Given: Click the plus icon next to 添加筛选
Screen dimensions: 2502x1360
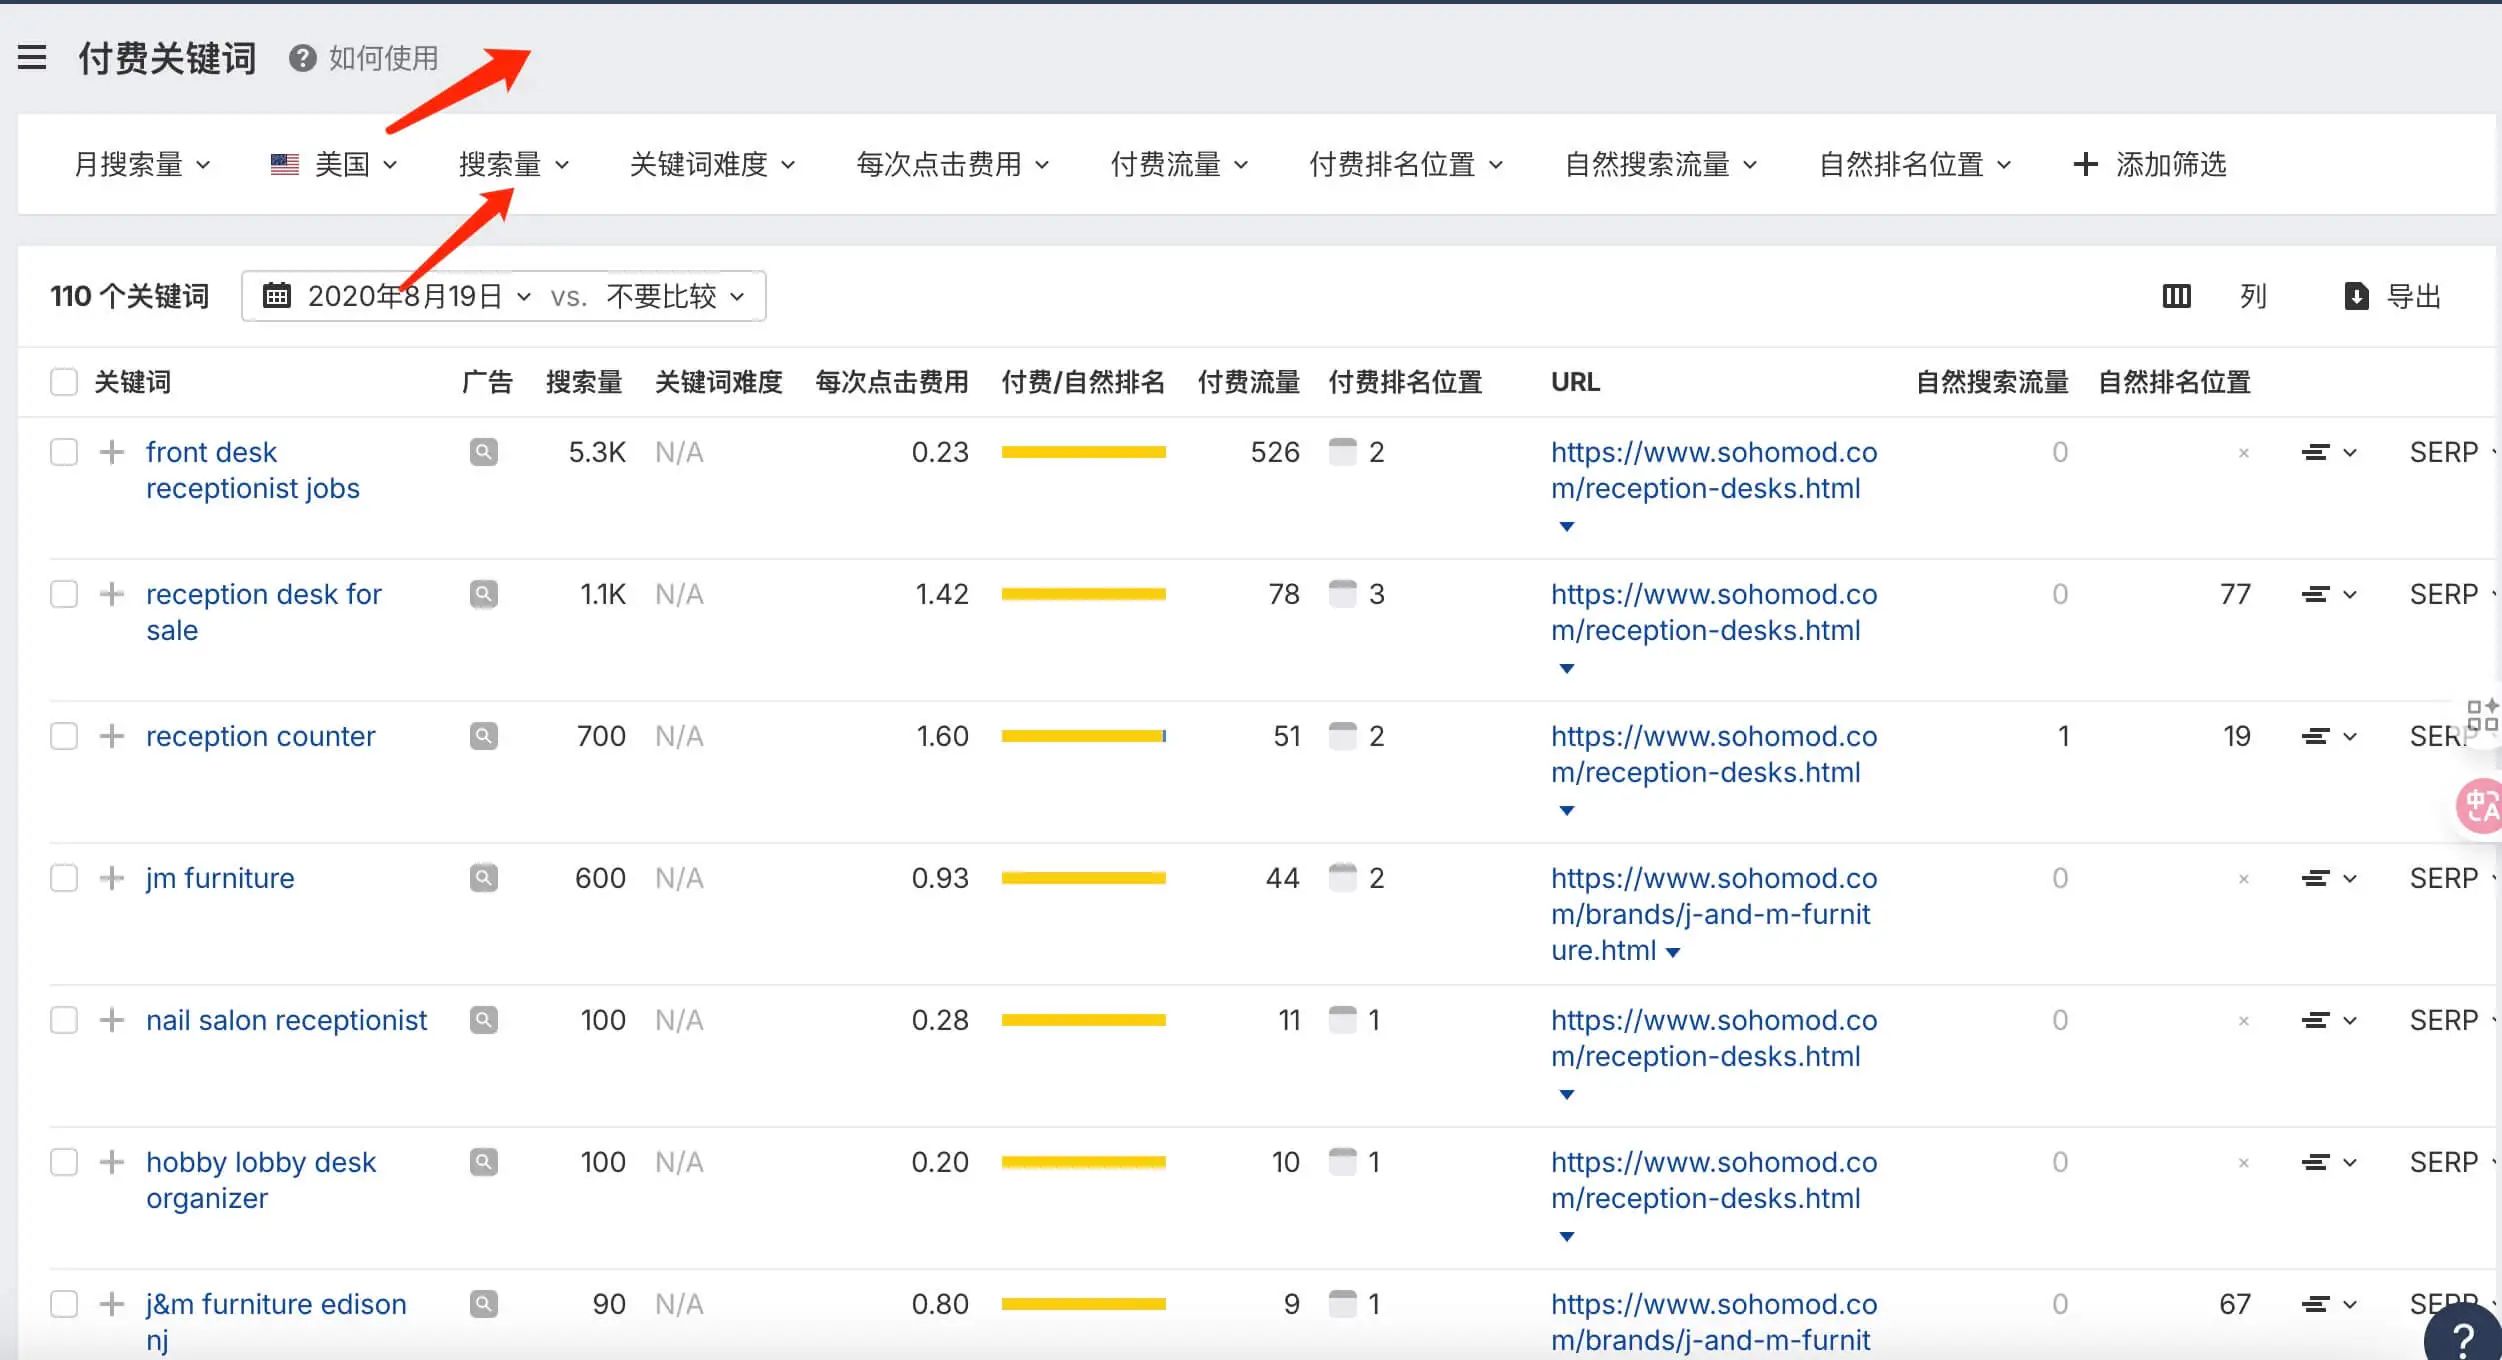Looking at the screenshot, I should click(x=2086, y=164).
